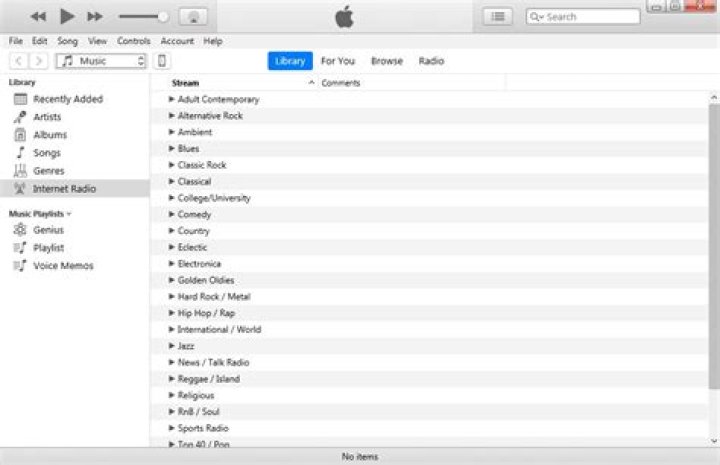Switch to the For You tab
The width and height of the screenshot is (720, 465).
[x=337, y=61]
